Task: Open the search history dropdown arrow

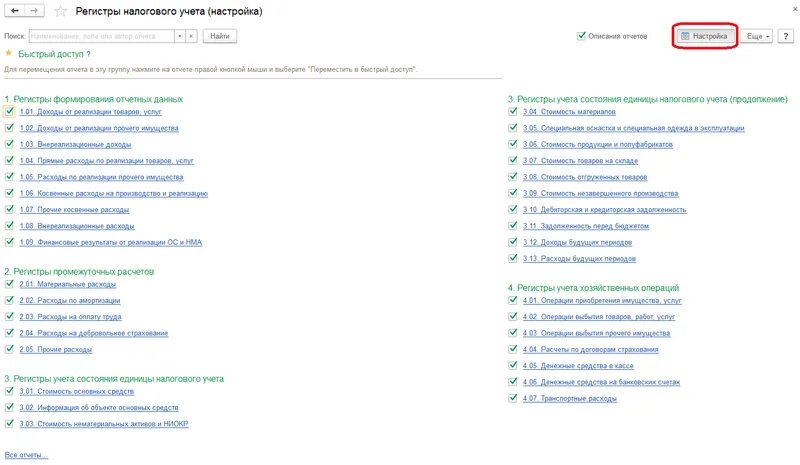Action: [180, 36]
